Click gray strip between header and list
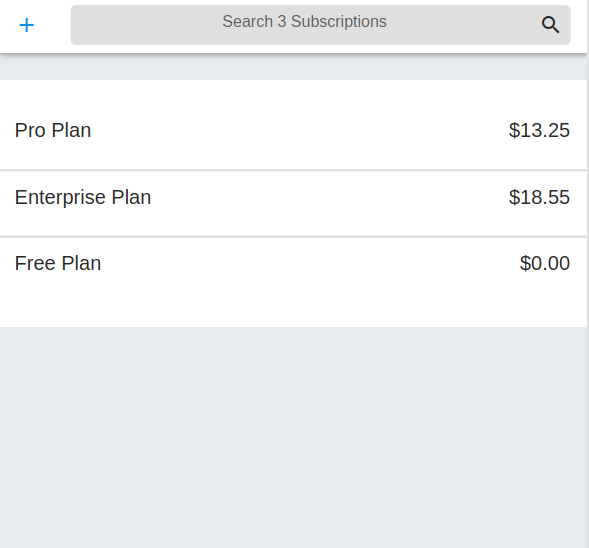The image size is (589, 548). click(293, 68)
